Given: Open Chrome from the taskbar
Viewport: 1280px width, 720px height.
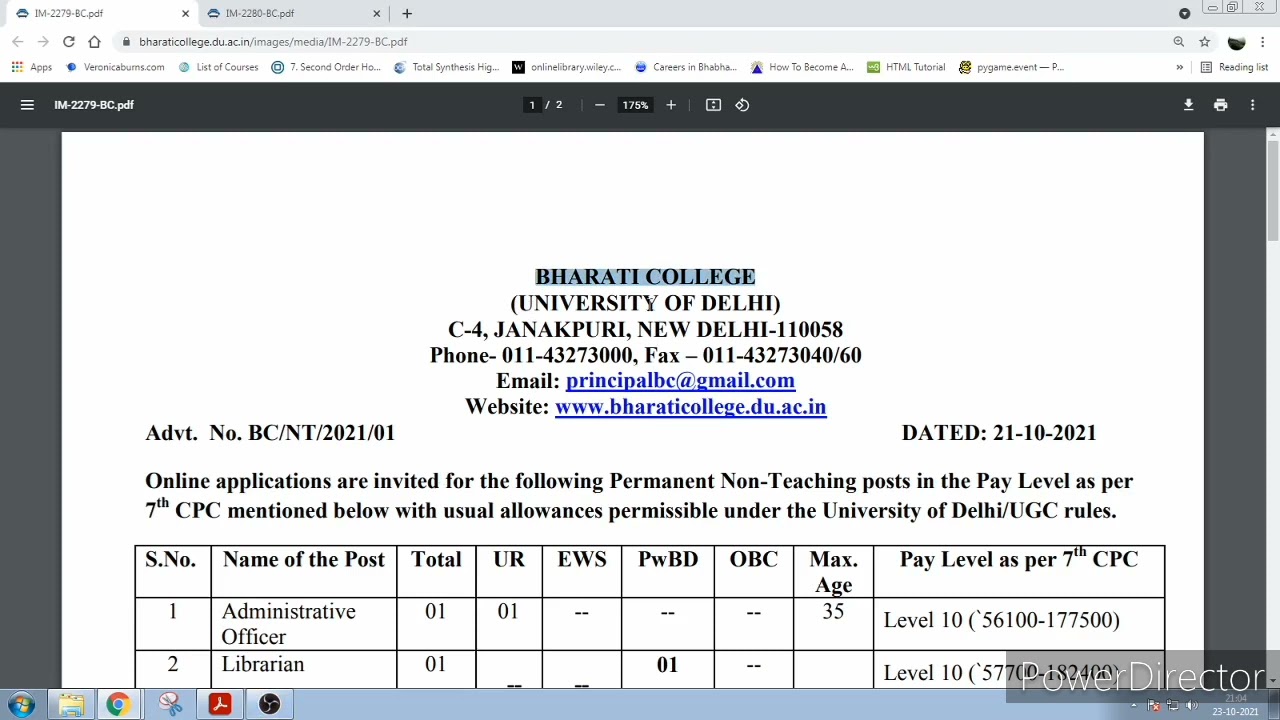Looking at the screenshot, I should pos(118,704).
